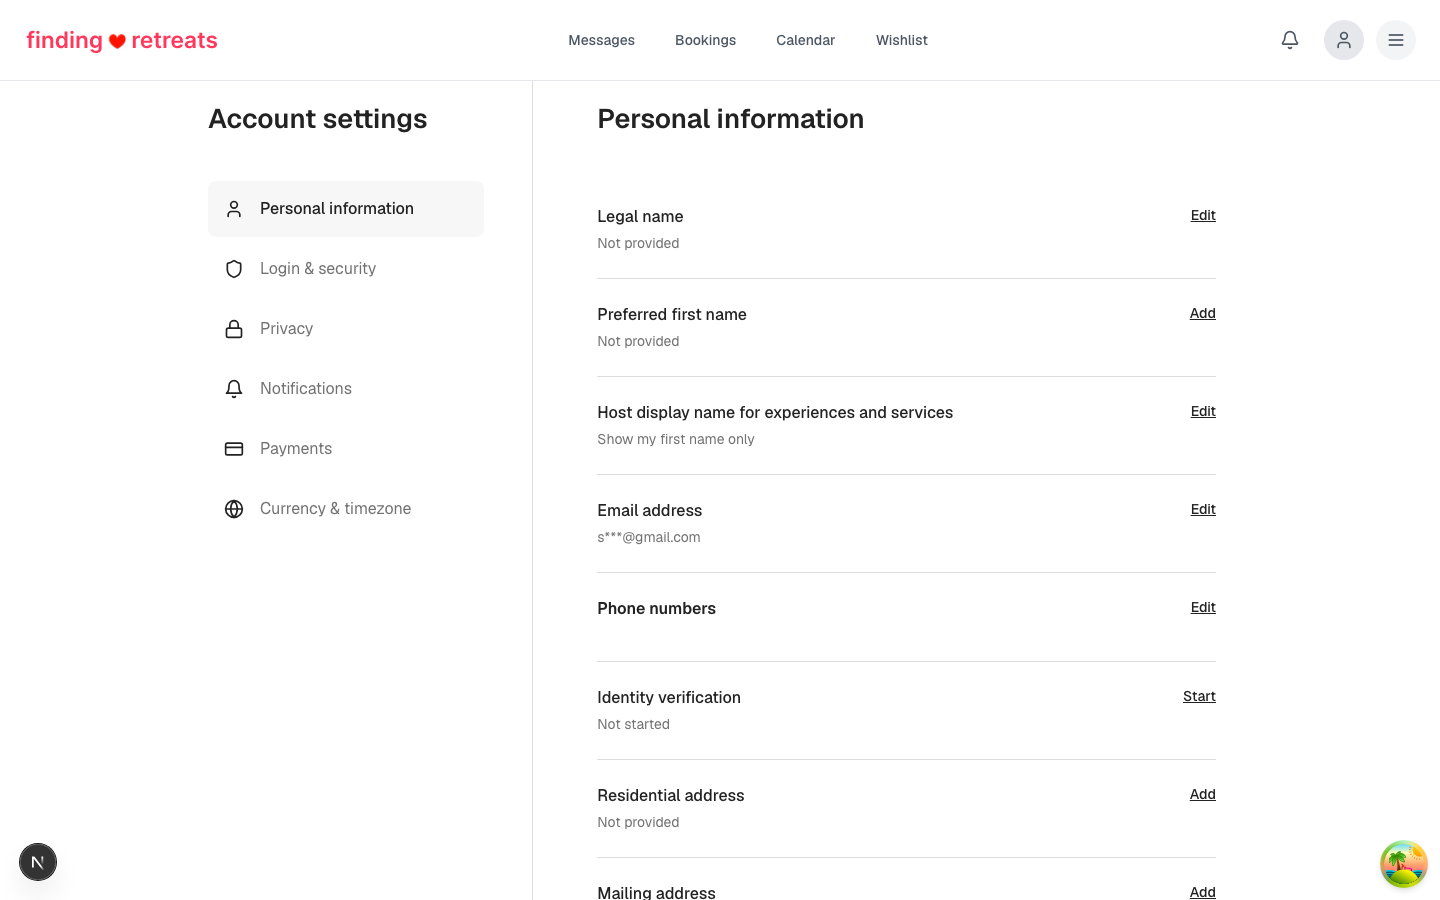Click the notifications bell icon in header
This screenshot has height=900, width=1440.
point(1290,40)
